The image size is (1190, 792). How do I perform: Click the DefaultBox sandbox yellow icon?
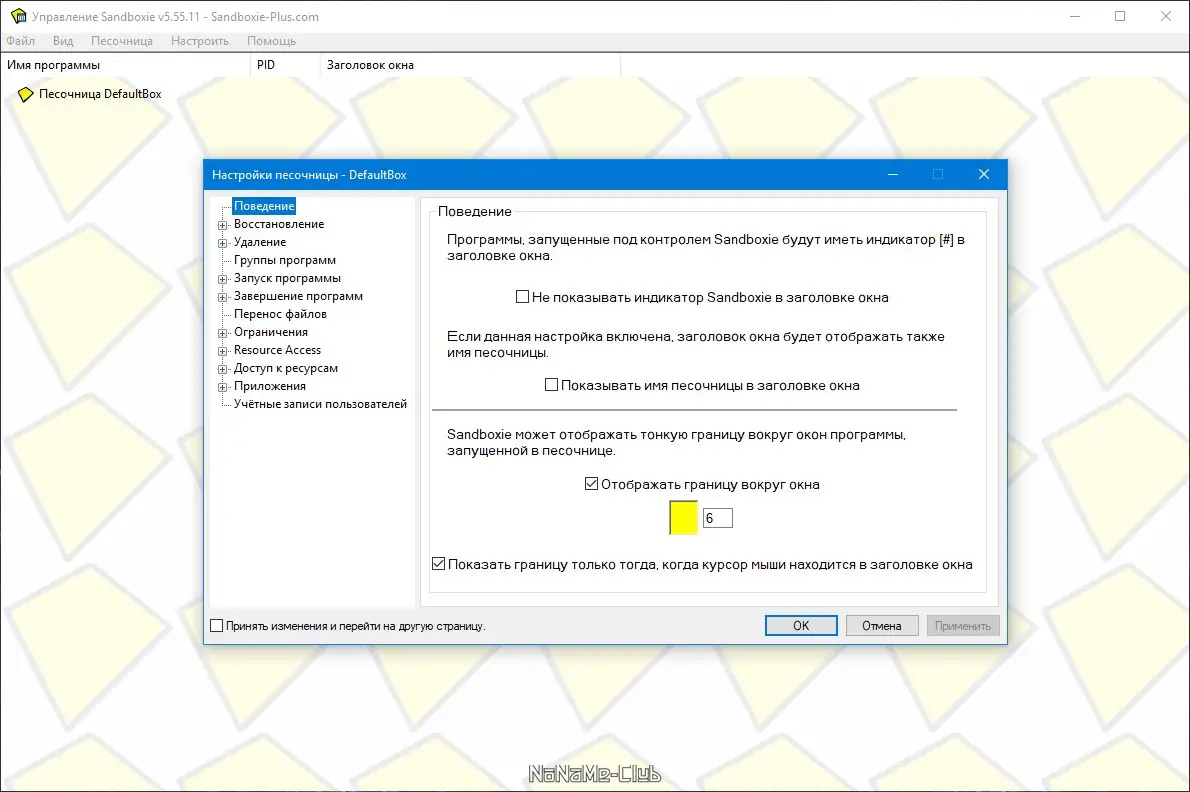click(x=25, y=94)
